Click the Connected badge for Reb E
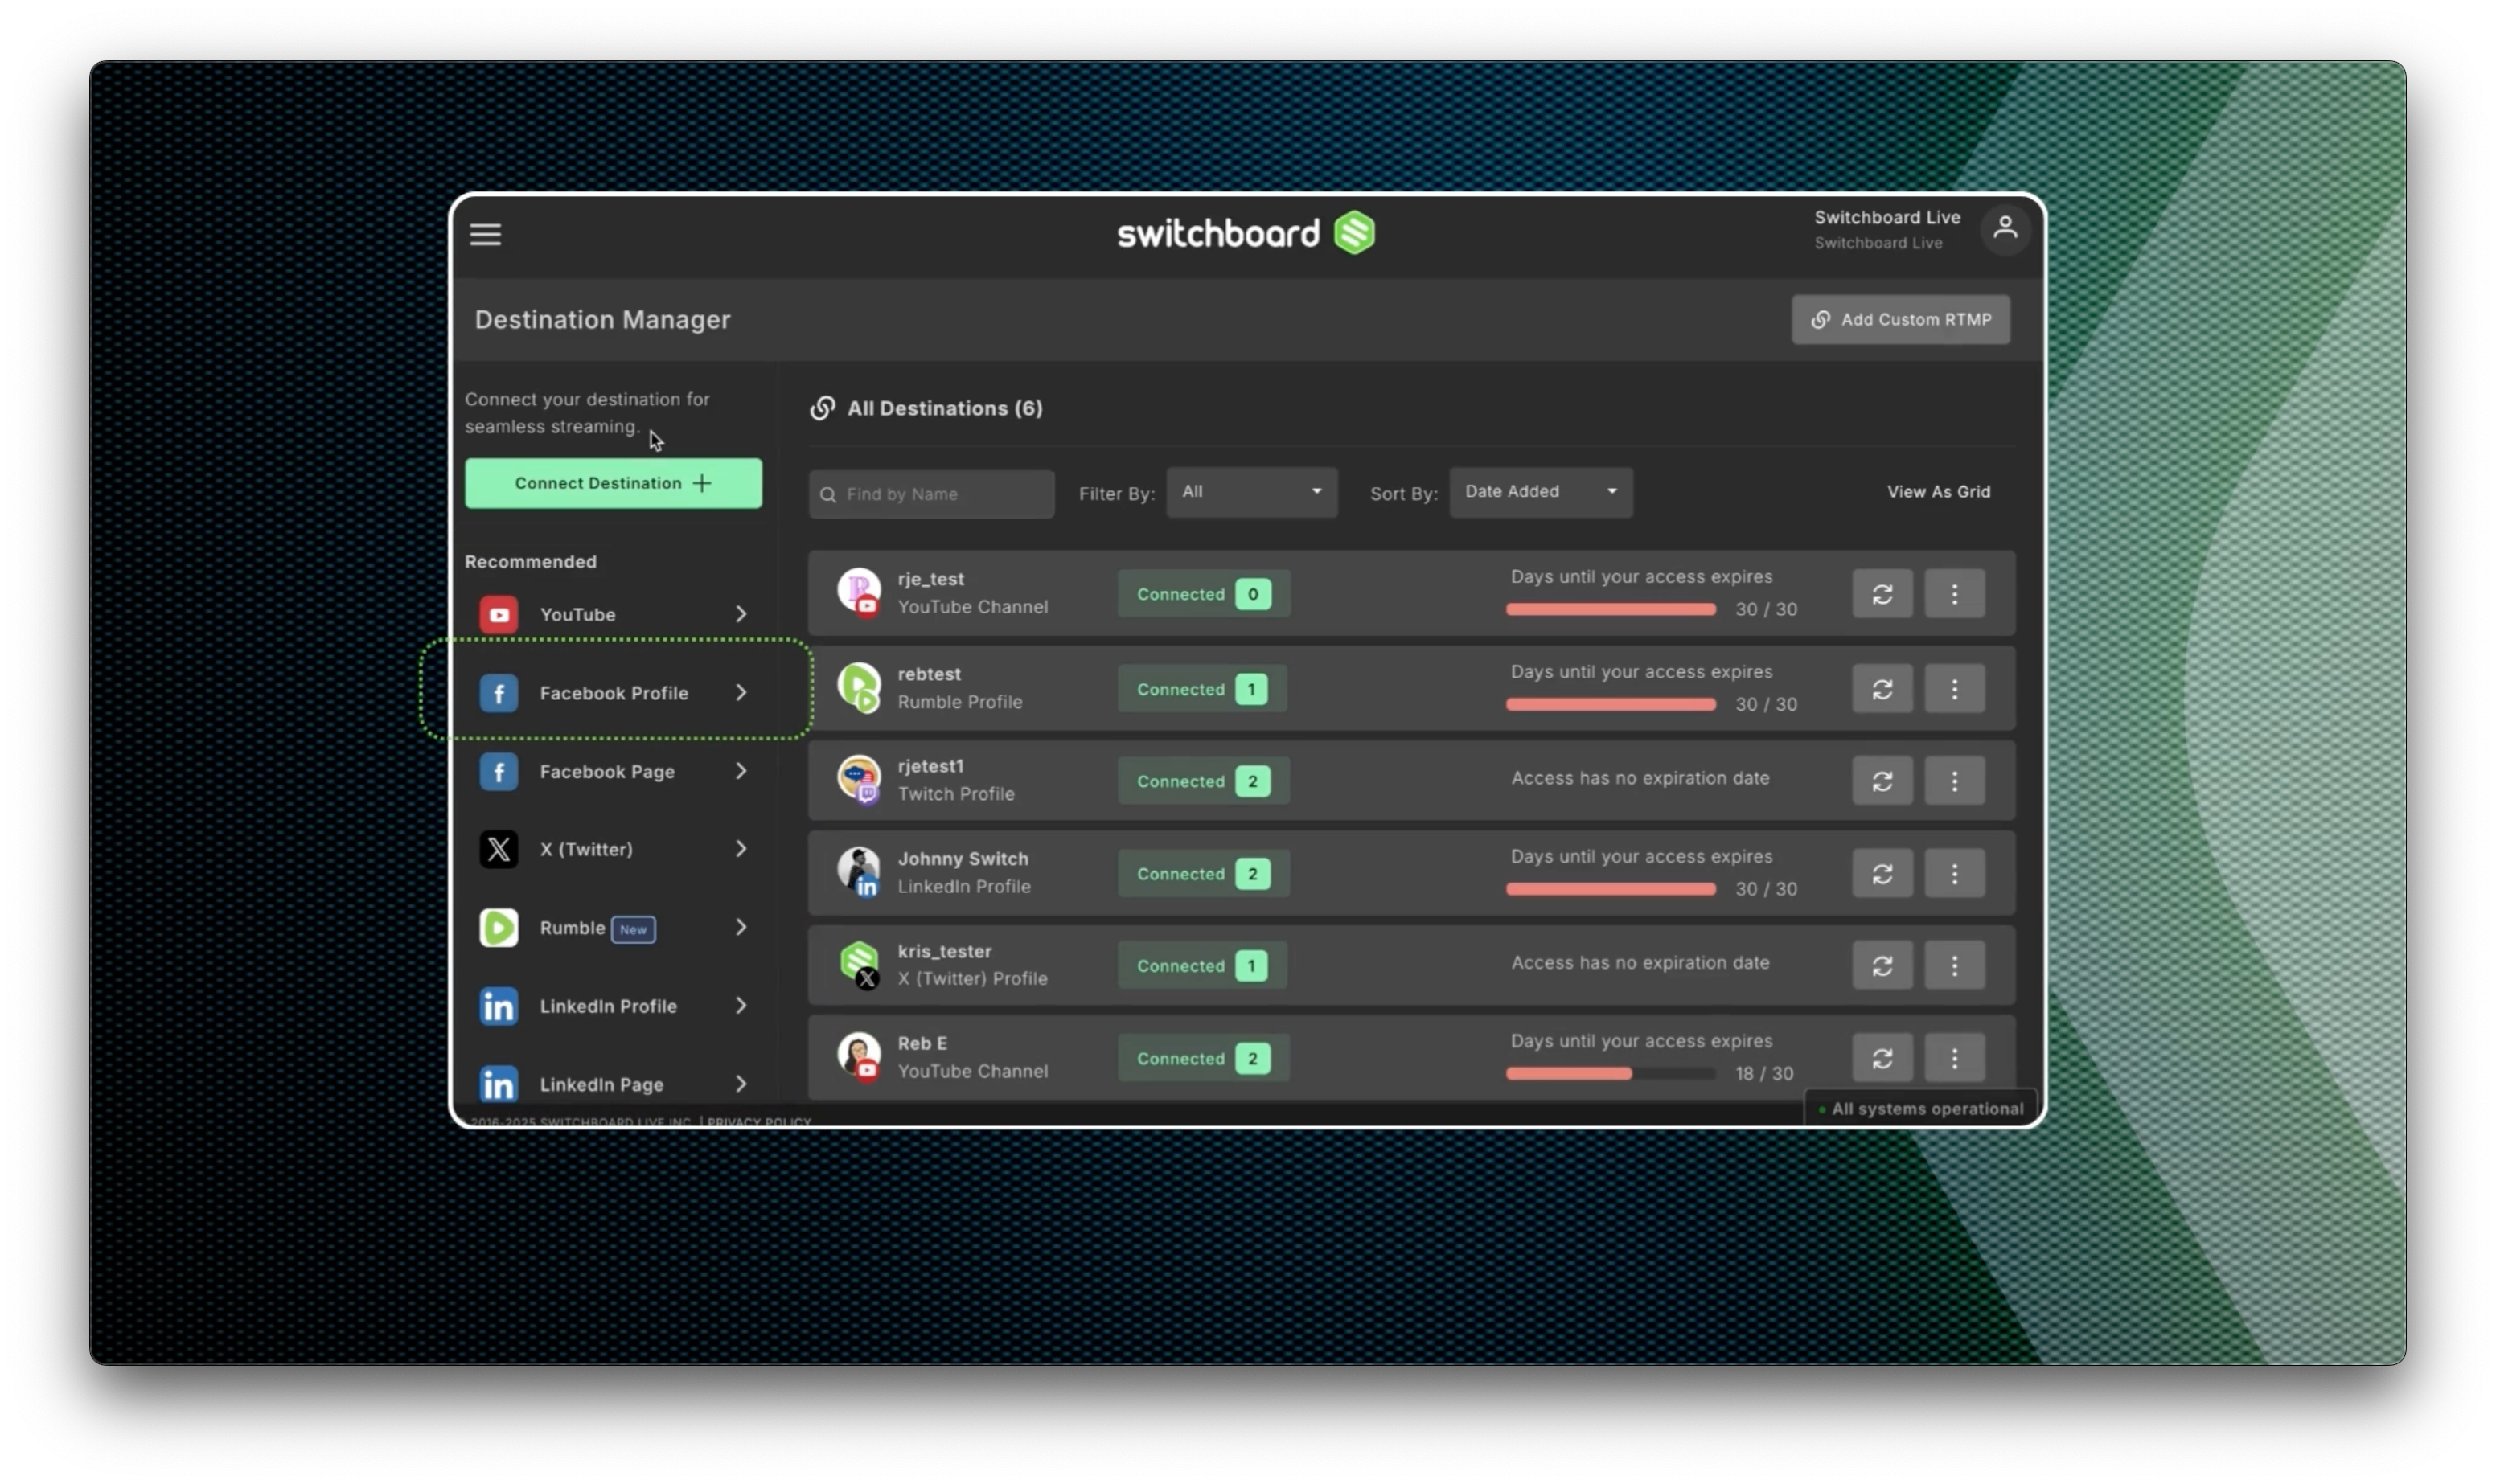This screenshot has height=1484, width=2496. click(1203, 1058)
